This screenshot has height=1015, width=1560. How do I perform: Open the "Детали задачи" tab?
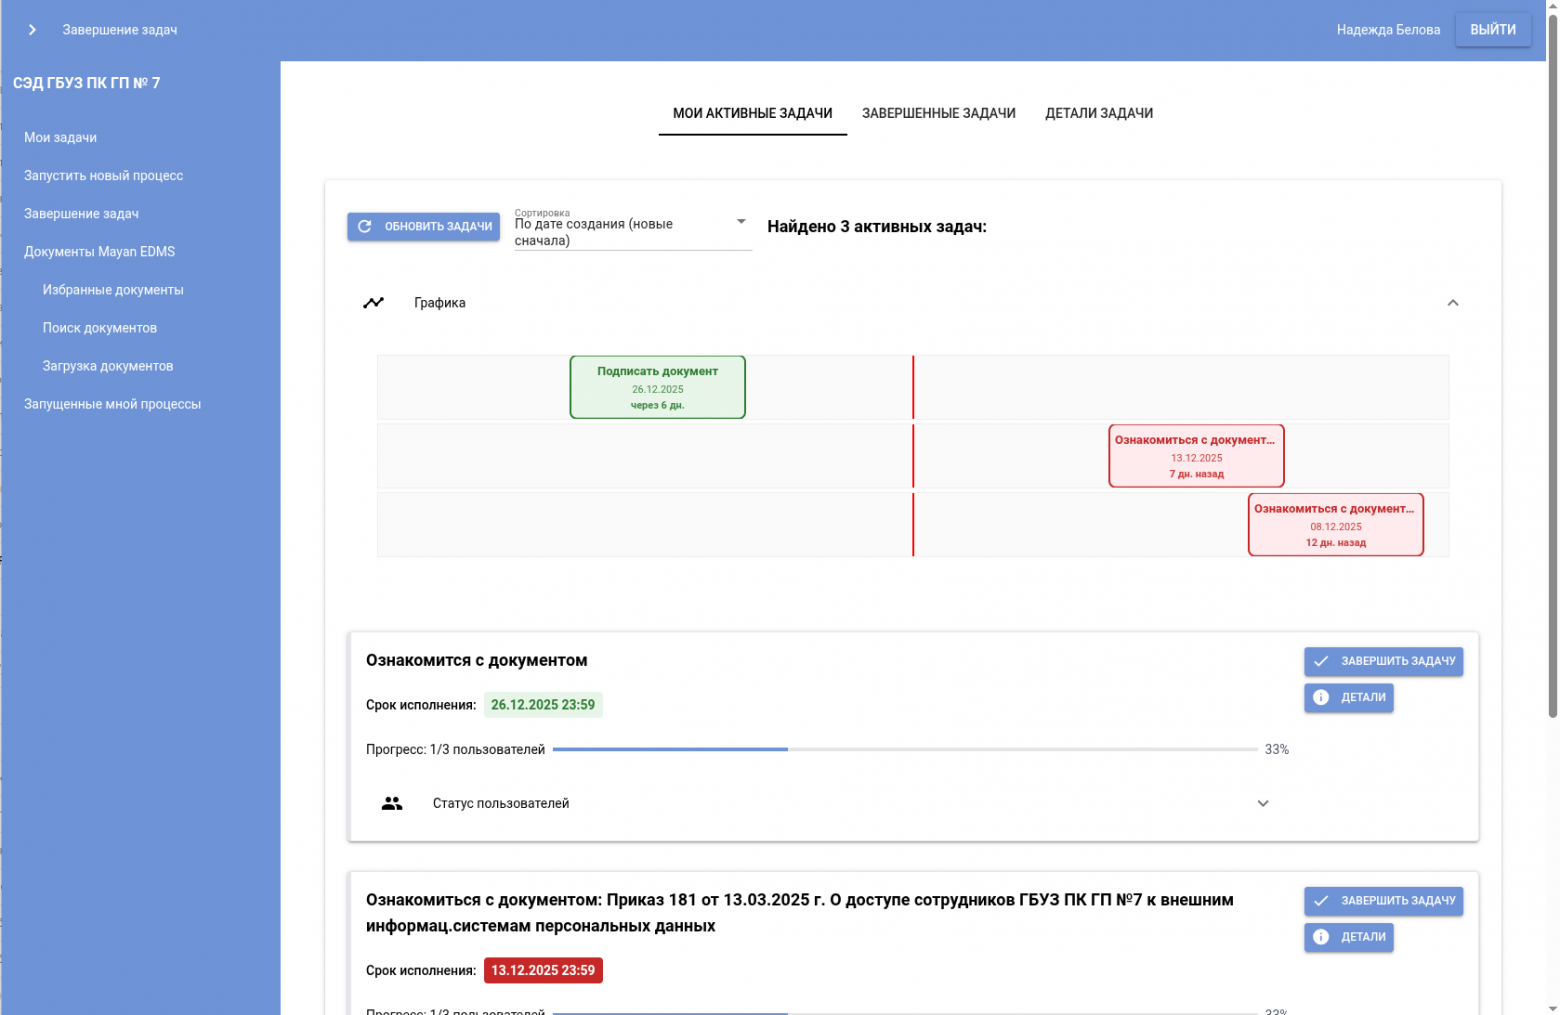(1098, 113)
